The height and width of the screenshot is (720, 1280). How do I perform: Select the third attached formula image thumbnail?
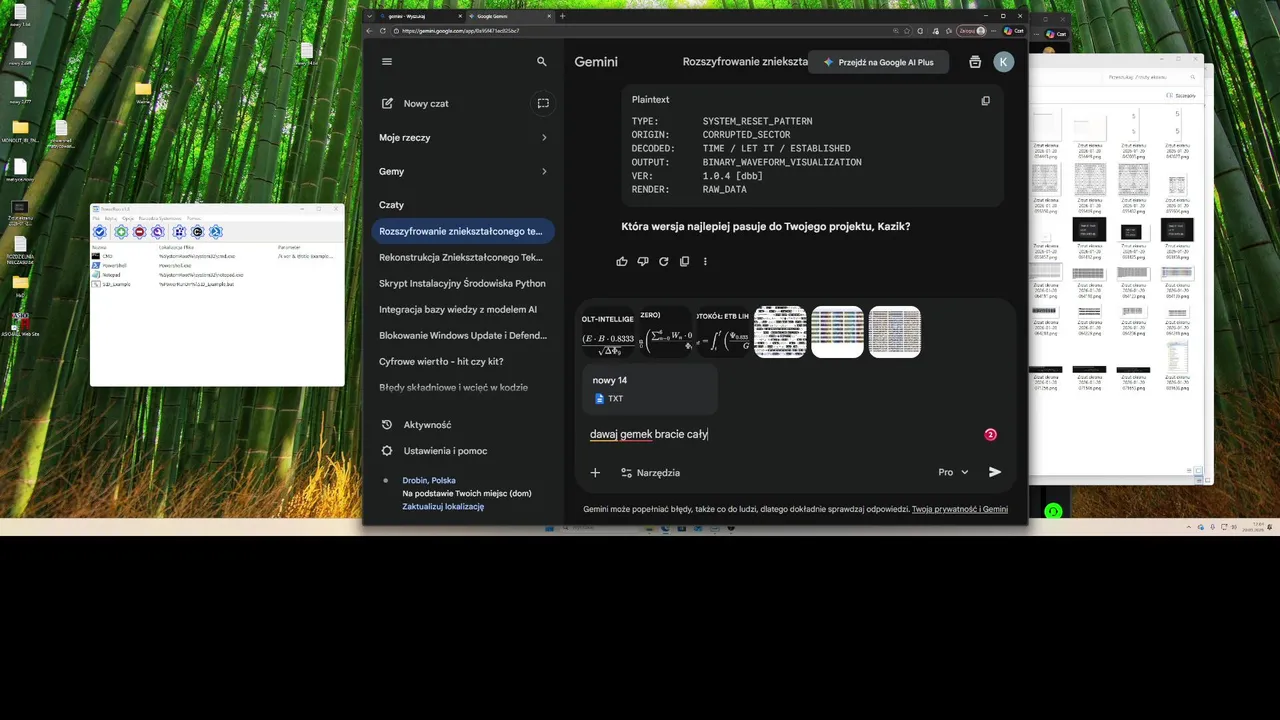[x=723, y=332]
